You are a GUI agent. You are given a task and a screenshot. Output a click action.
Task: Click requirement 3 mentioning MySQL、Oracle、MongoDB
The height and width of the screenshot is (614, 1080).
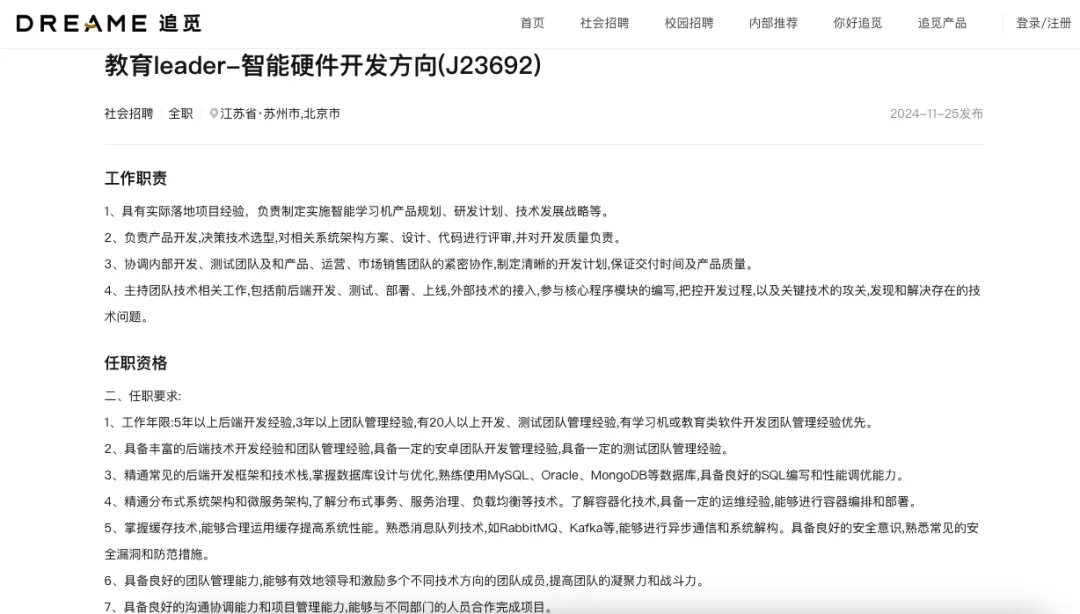(x=506, y=475)
